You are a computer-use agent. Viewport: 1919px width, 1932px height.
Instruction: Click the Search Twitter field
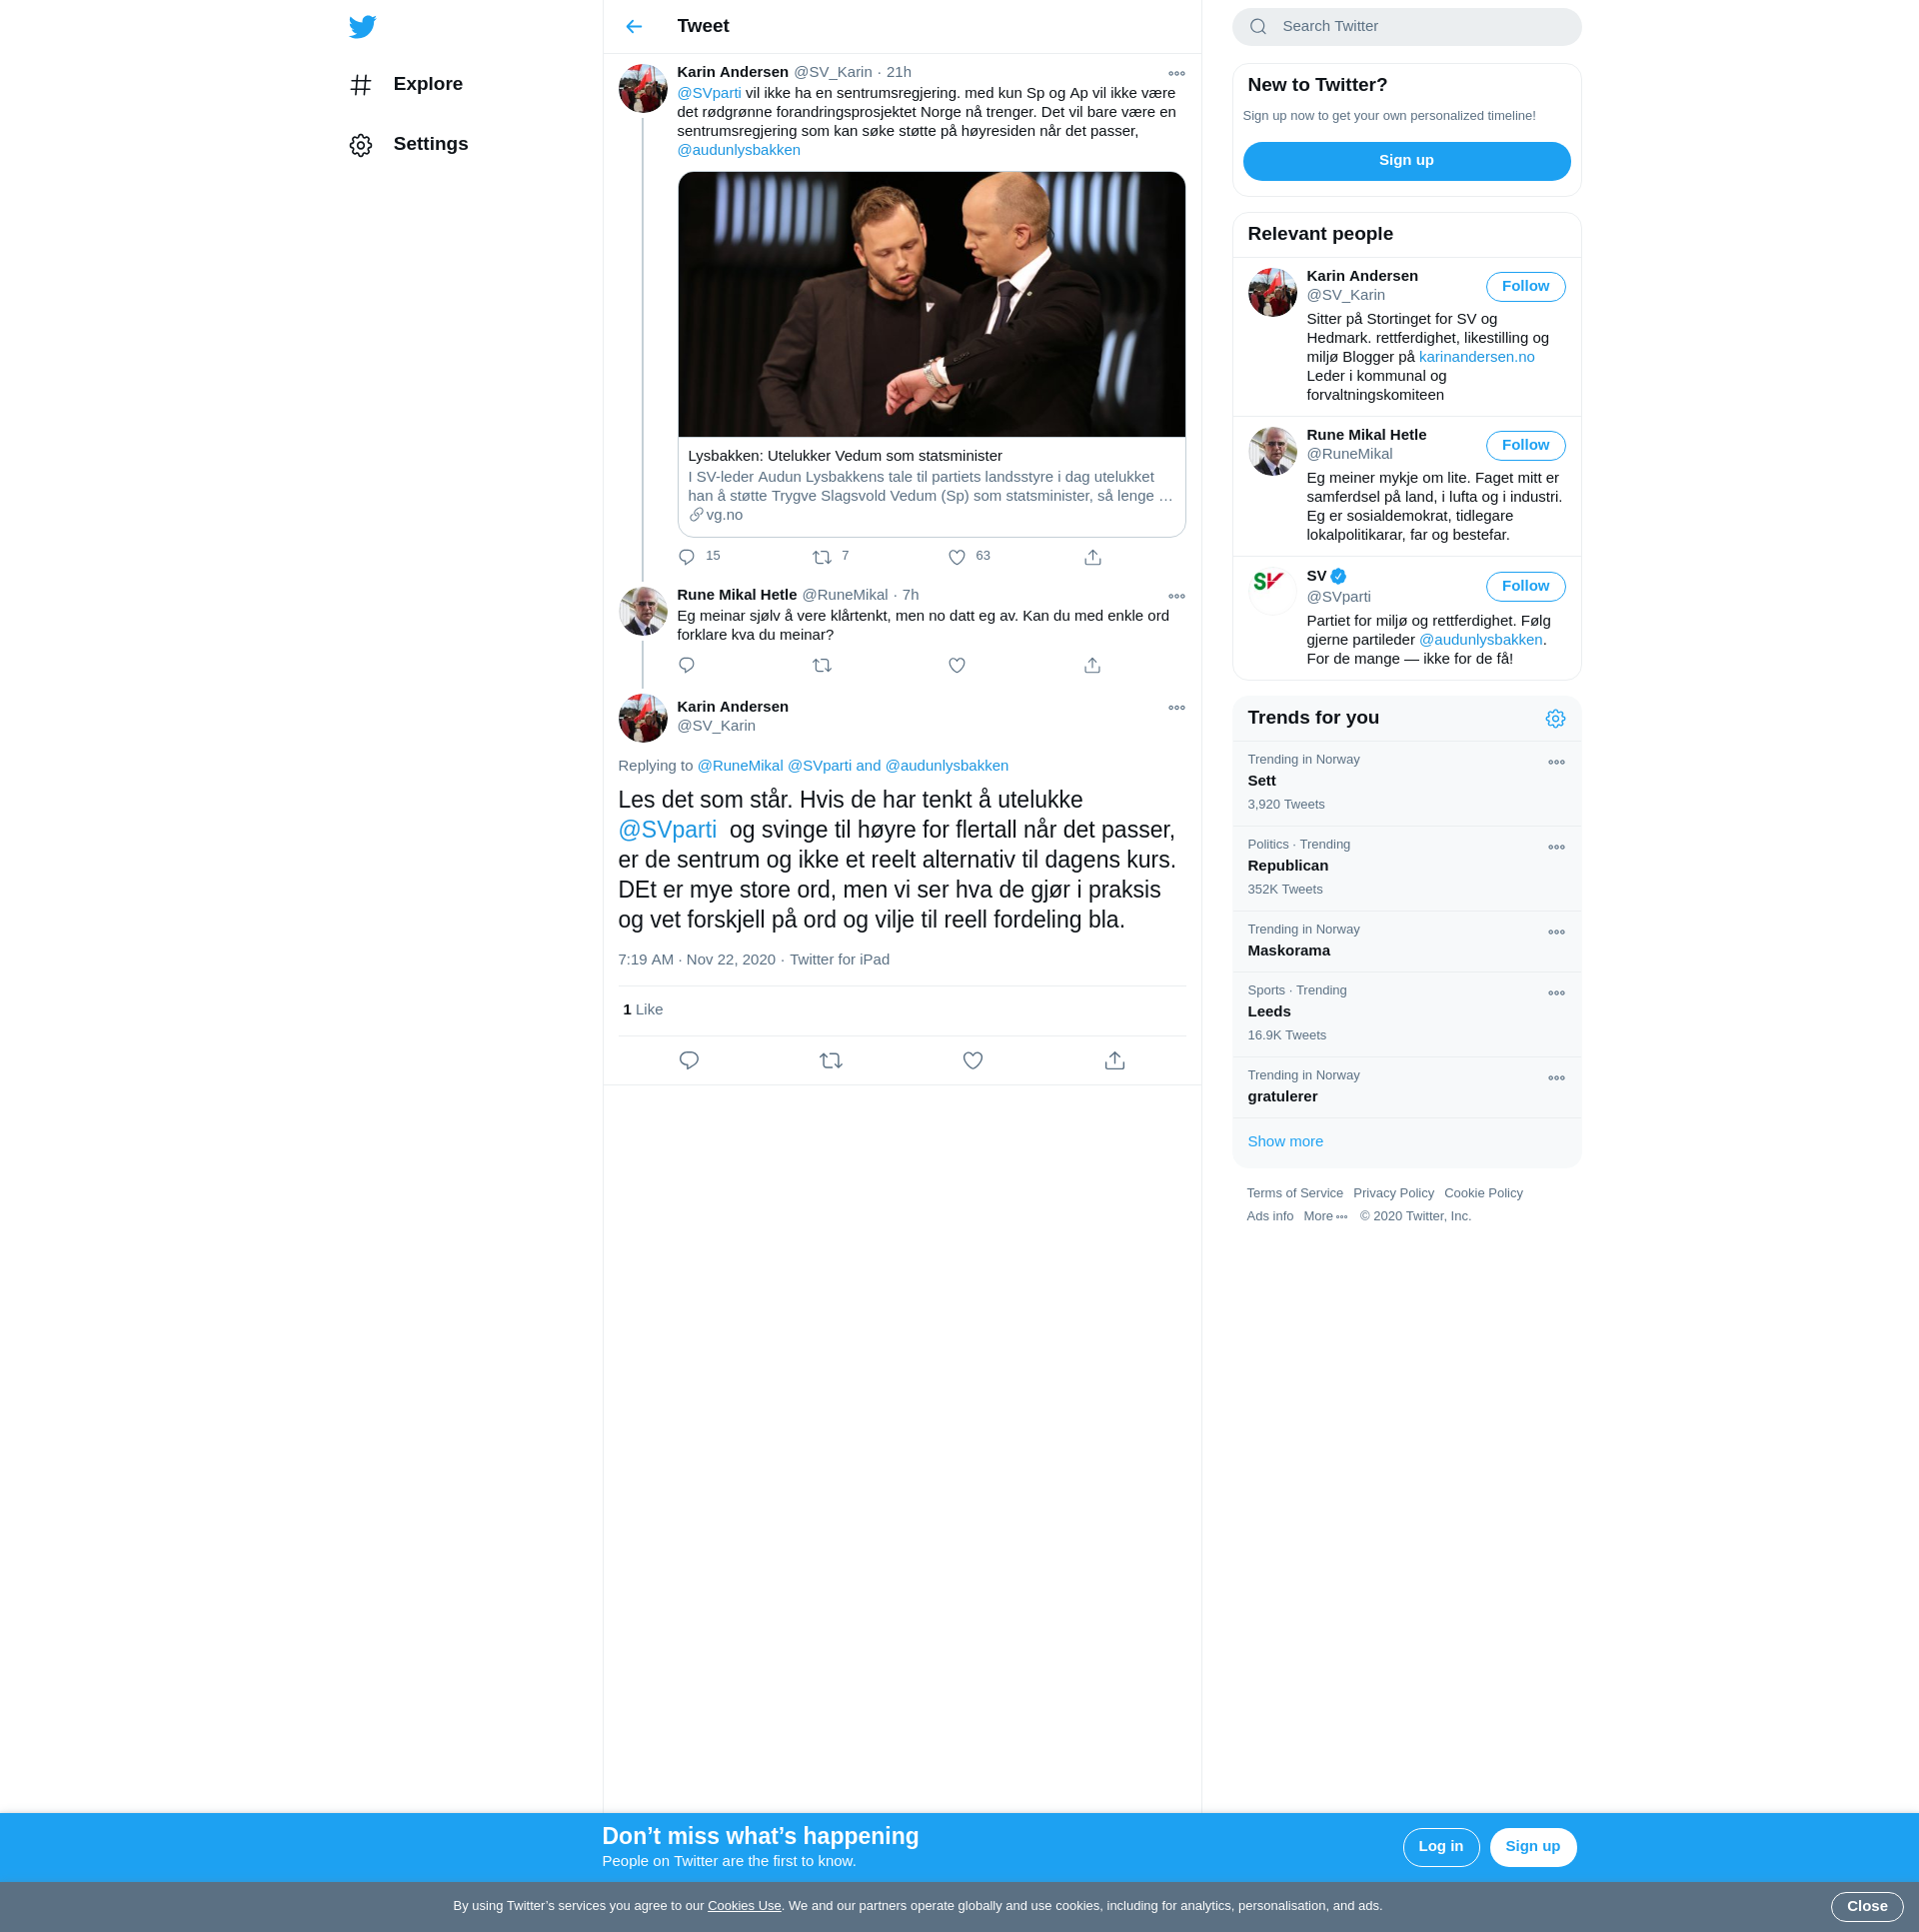(1420, 27)
